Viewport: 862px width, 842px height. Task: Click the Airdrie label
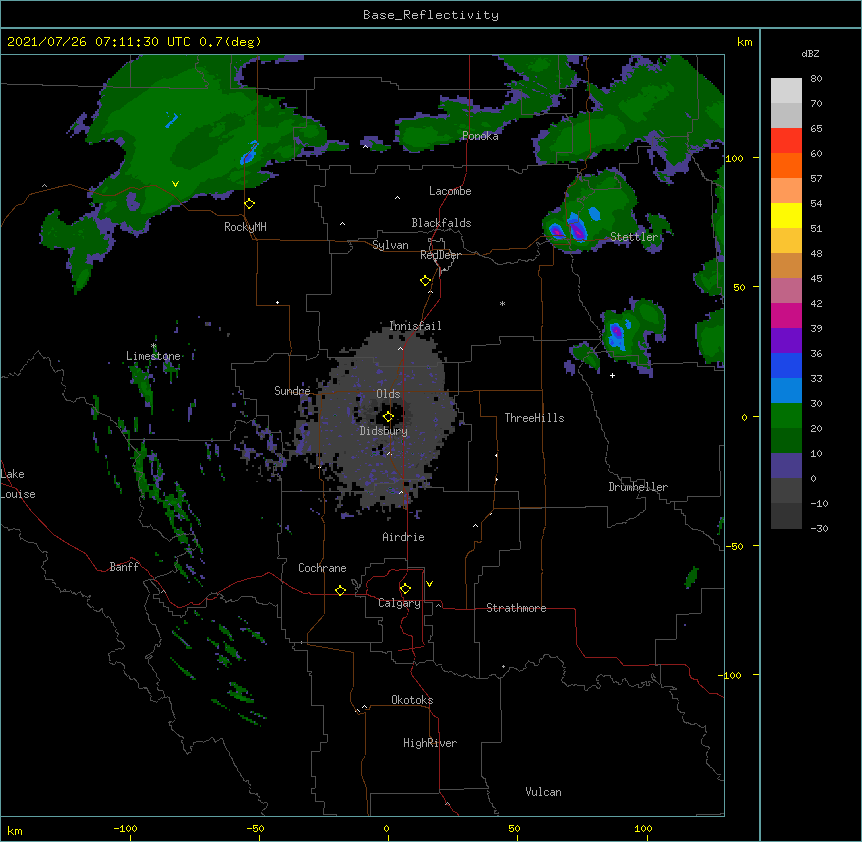tap(404, 537)
